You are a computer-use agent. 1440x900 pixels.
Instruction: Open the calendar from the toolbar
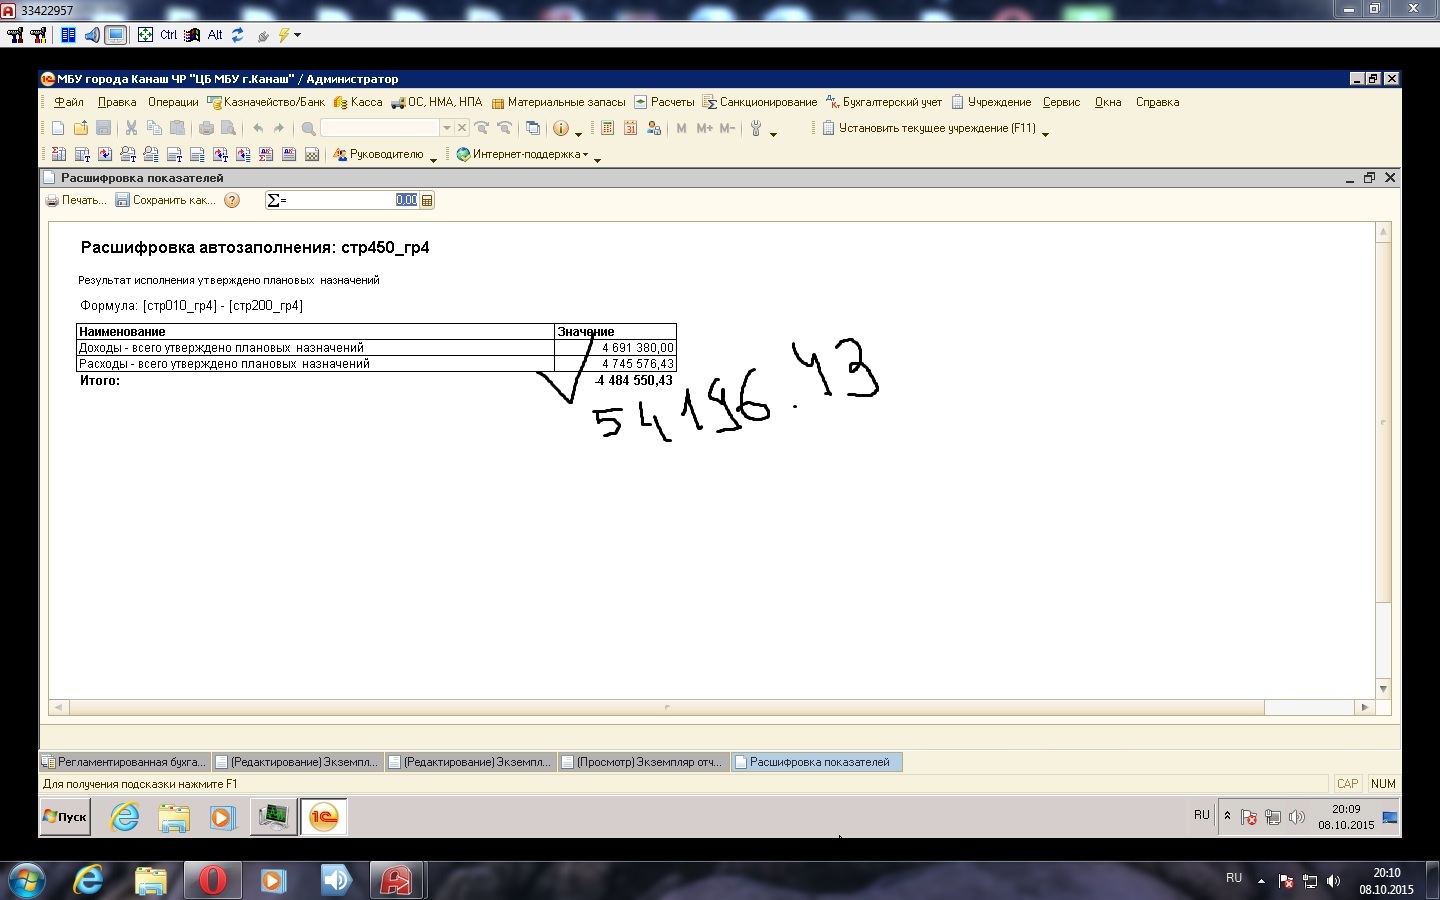point(630,128)
